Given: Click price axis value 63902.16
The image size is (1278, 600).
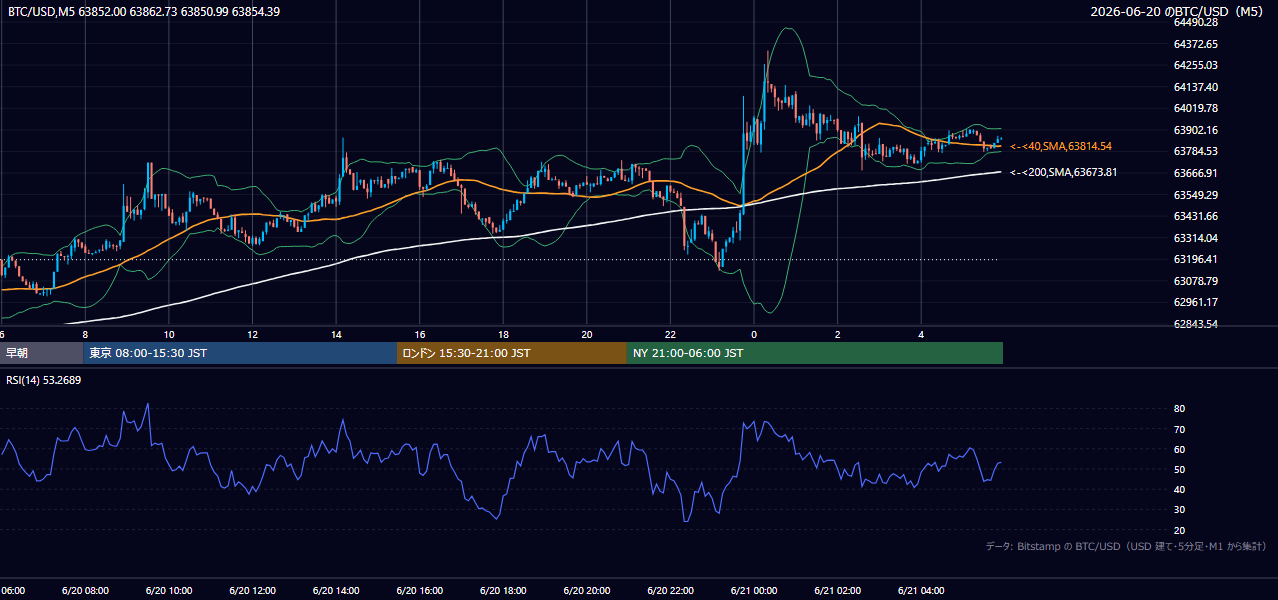Looking at the screenshot, I should [x=1196, y=130].
